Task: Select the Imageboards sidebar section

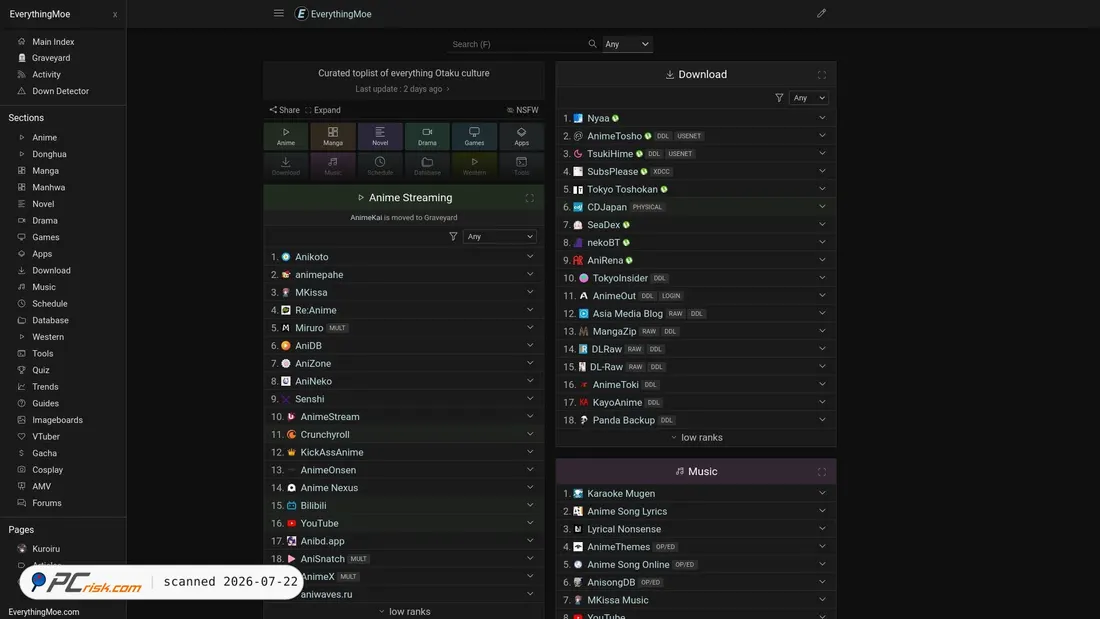Action: (57, 420)
